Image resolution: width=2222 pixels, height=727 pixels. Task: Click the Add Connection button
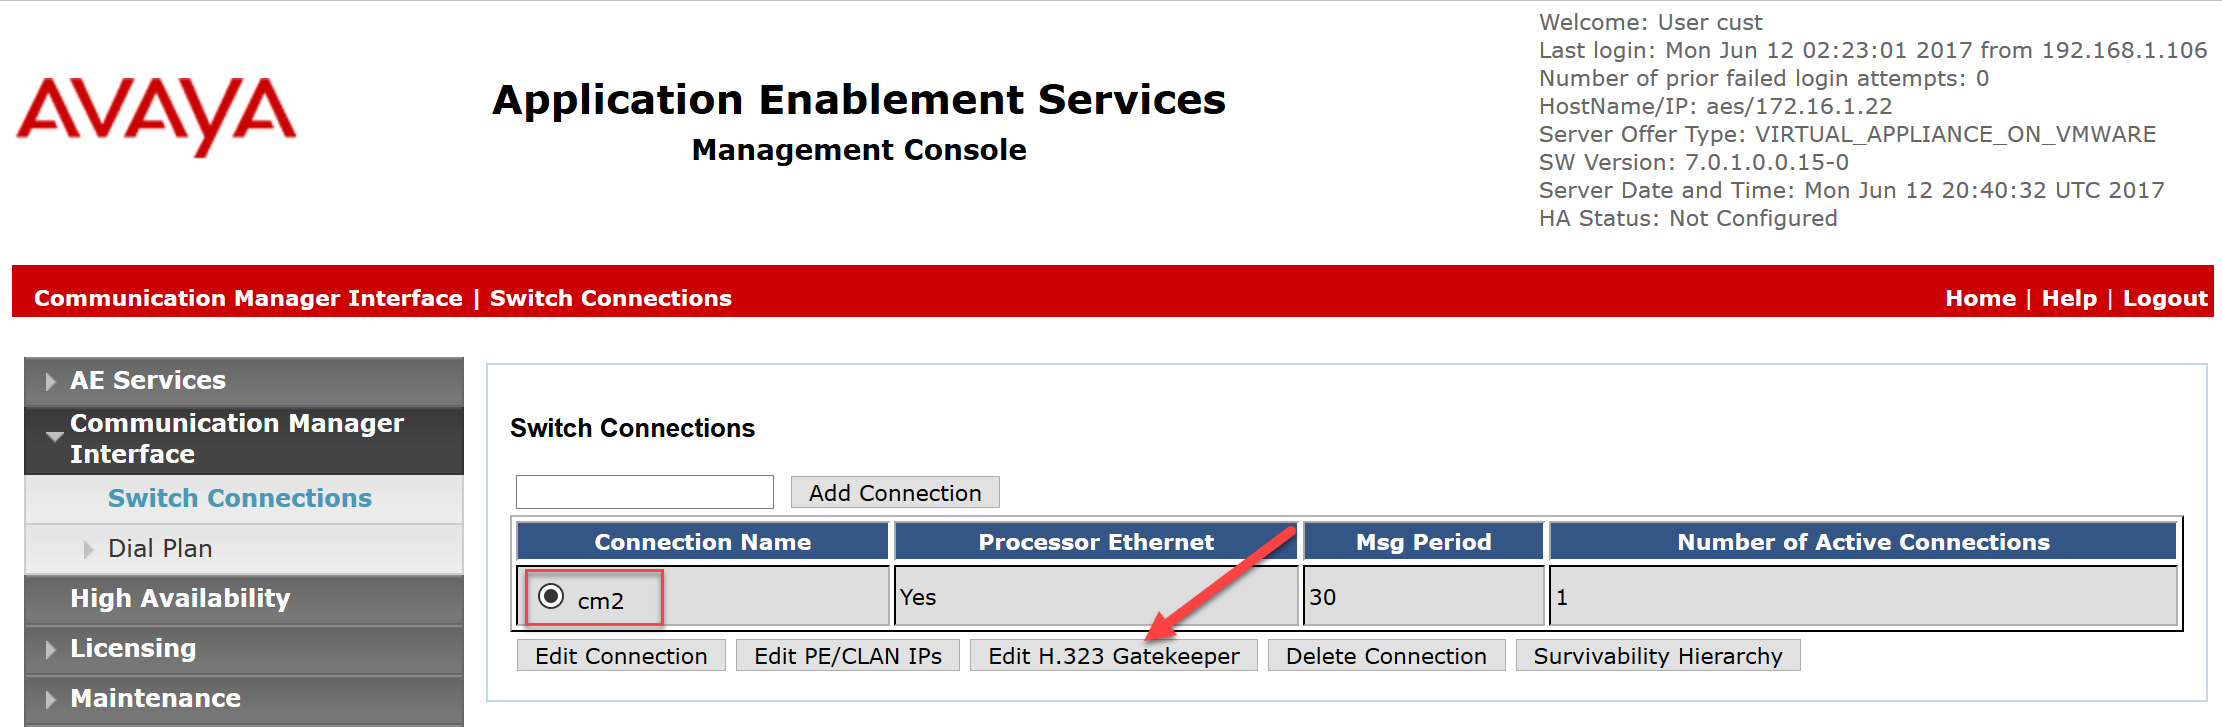click(895, 492)
